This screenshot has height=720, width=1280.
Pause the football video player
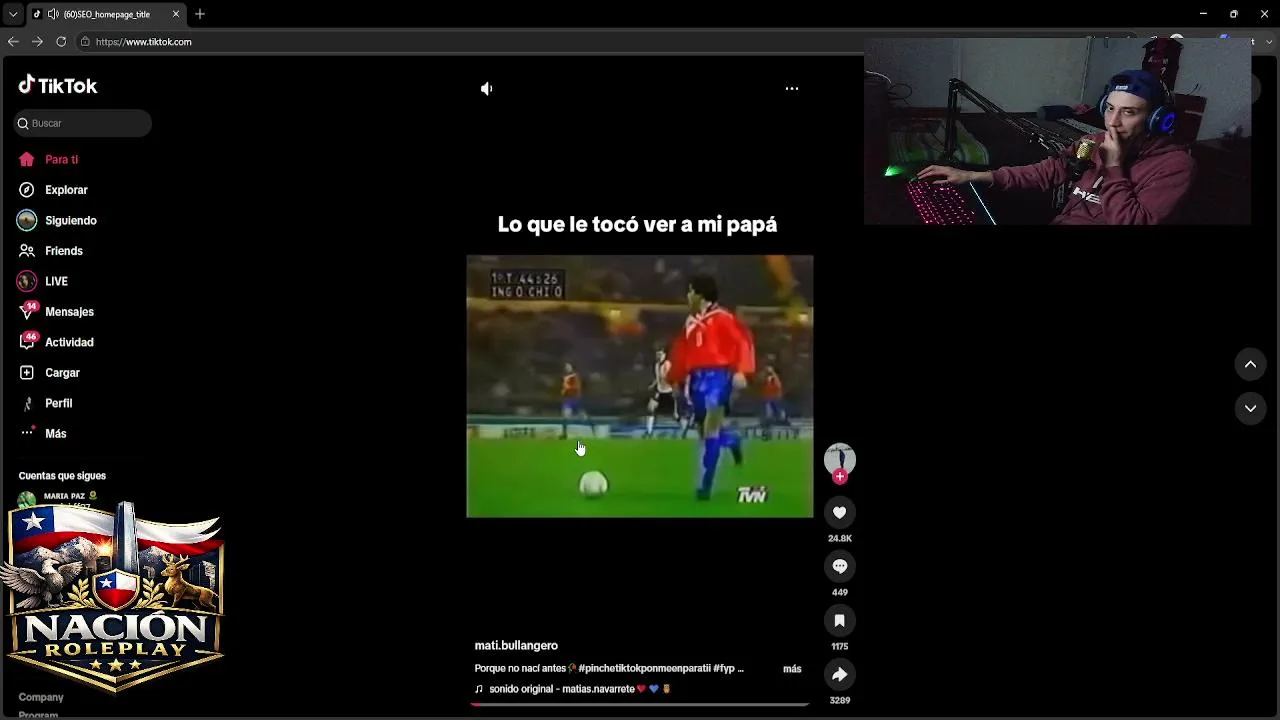click(640, 386)
